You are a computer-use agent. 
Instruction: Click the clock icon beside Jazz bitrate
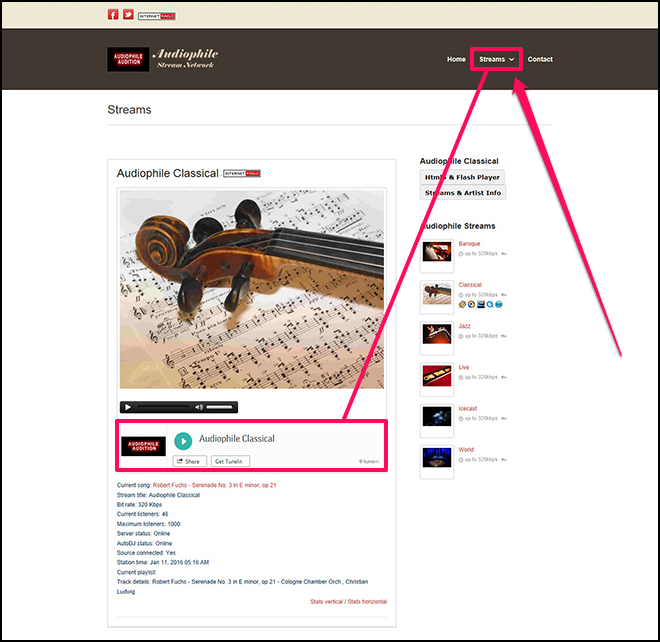pos(460,336)
